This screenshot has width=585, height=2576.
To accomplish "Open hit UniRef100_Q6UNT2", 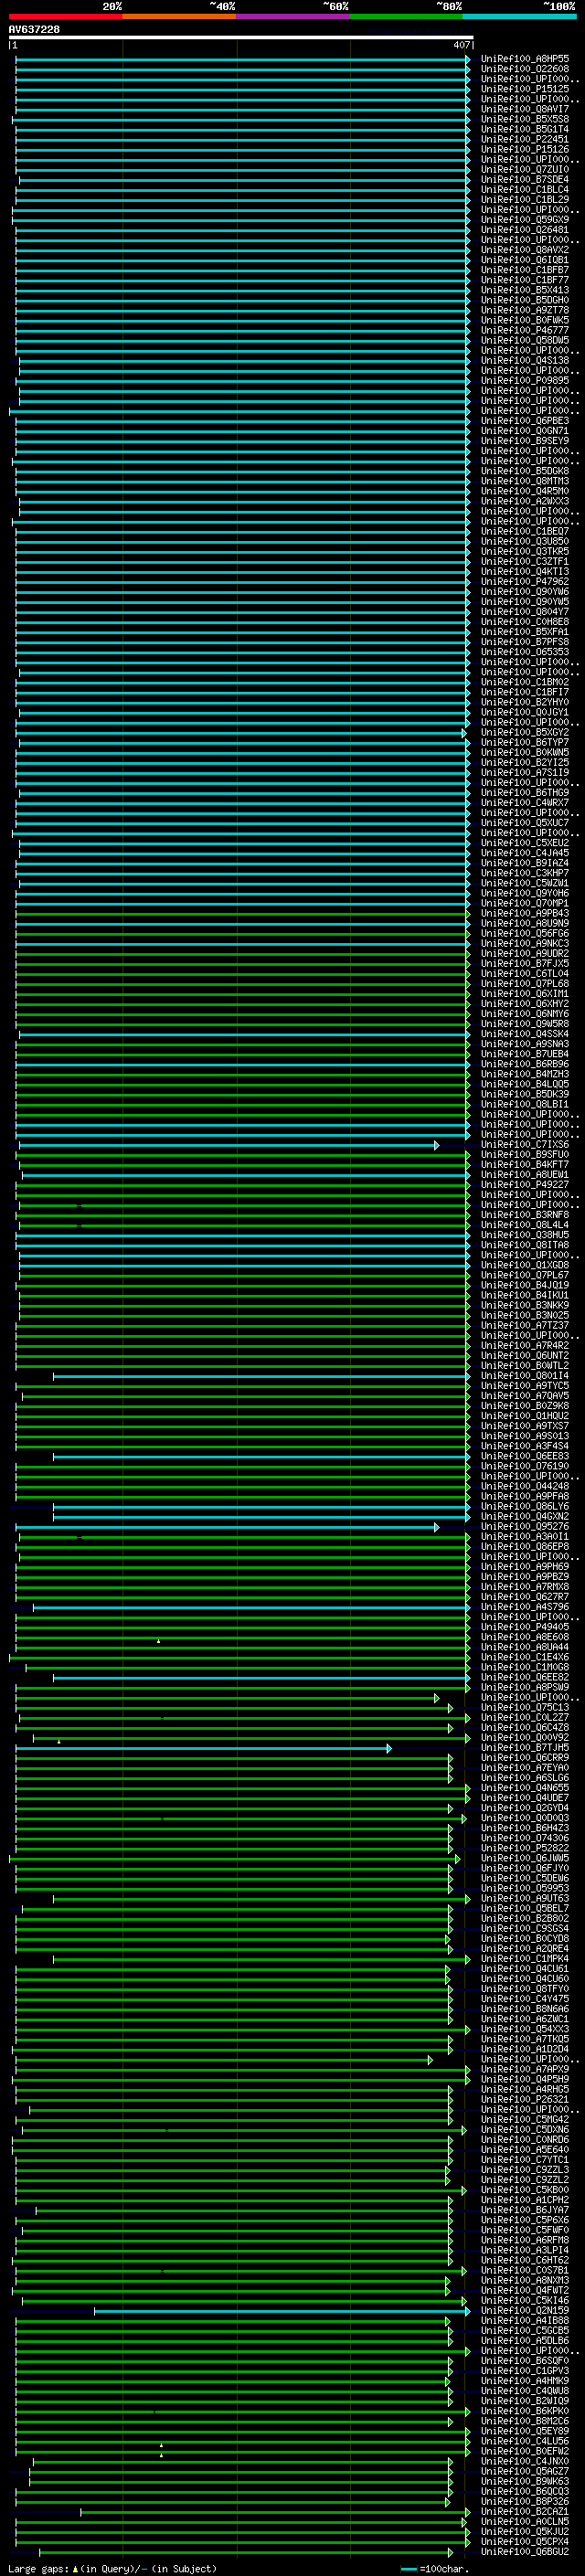I will pos(525,1356).
